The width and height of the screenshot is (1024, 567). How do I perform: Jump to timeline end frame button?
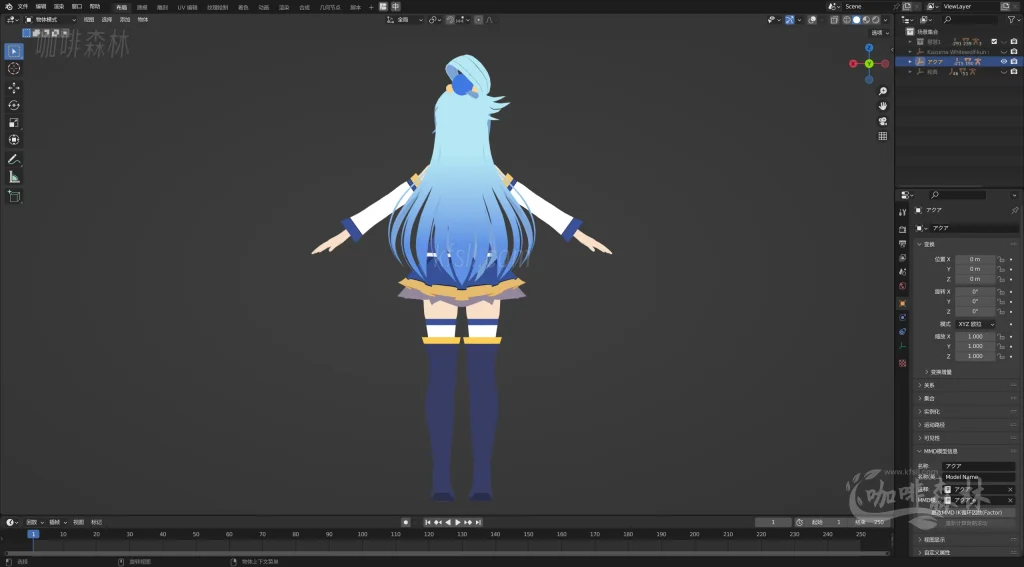[x=478, y=522]
